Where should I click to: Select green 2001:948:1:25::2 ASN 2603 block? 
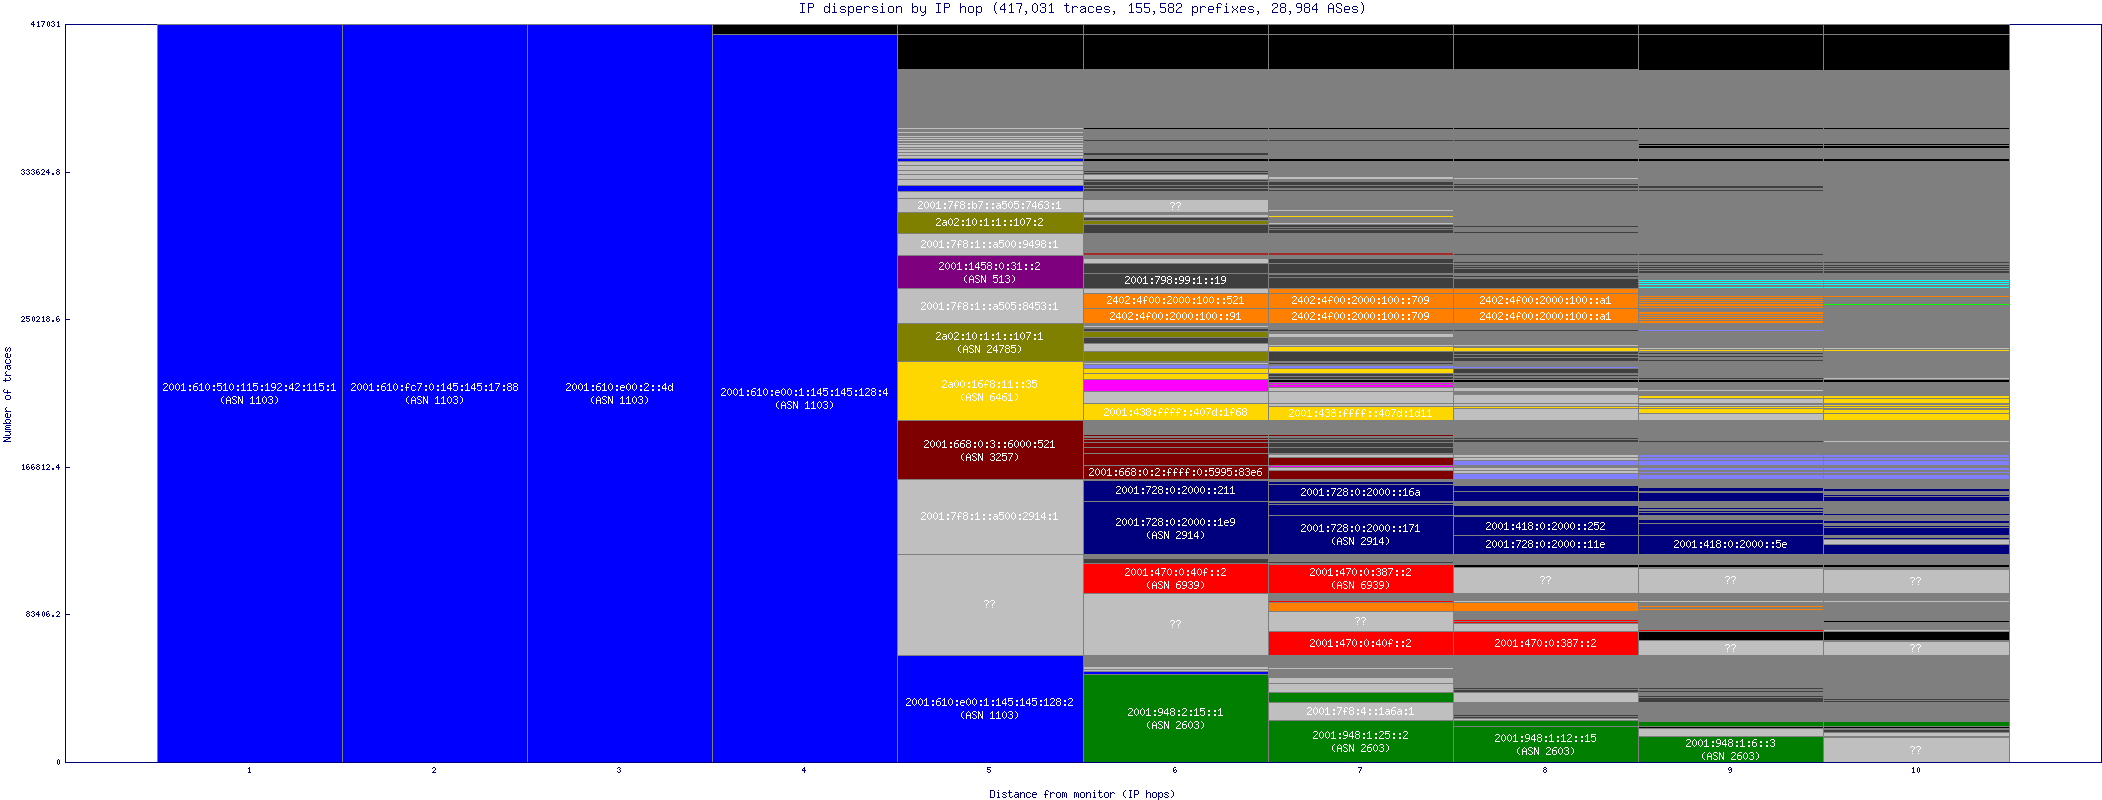coord(1360,741)
